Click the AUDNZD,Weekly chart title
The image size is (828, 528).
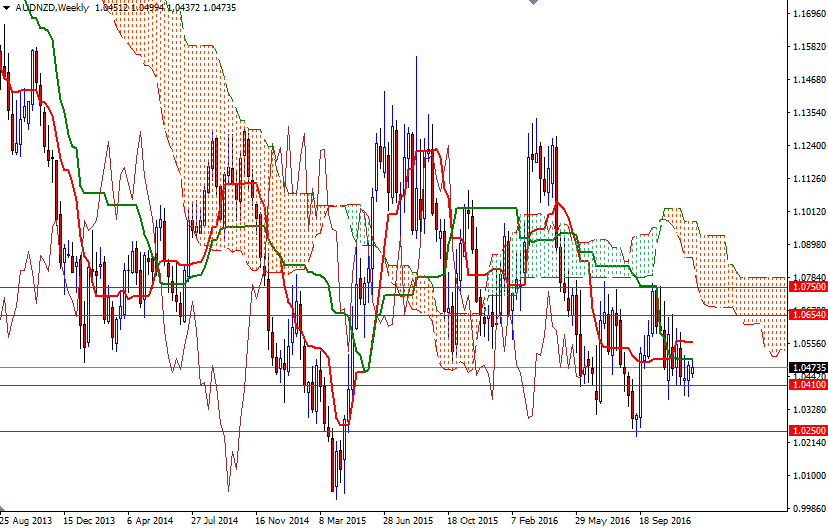[x=52, y=8]
